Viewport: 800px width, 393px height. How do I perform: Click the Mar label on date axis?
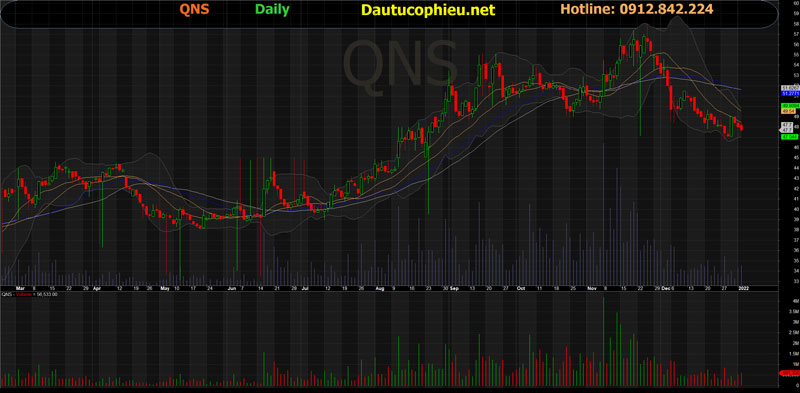pyautogui.click(x=20, y=288)
